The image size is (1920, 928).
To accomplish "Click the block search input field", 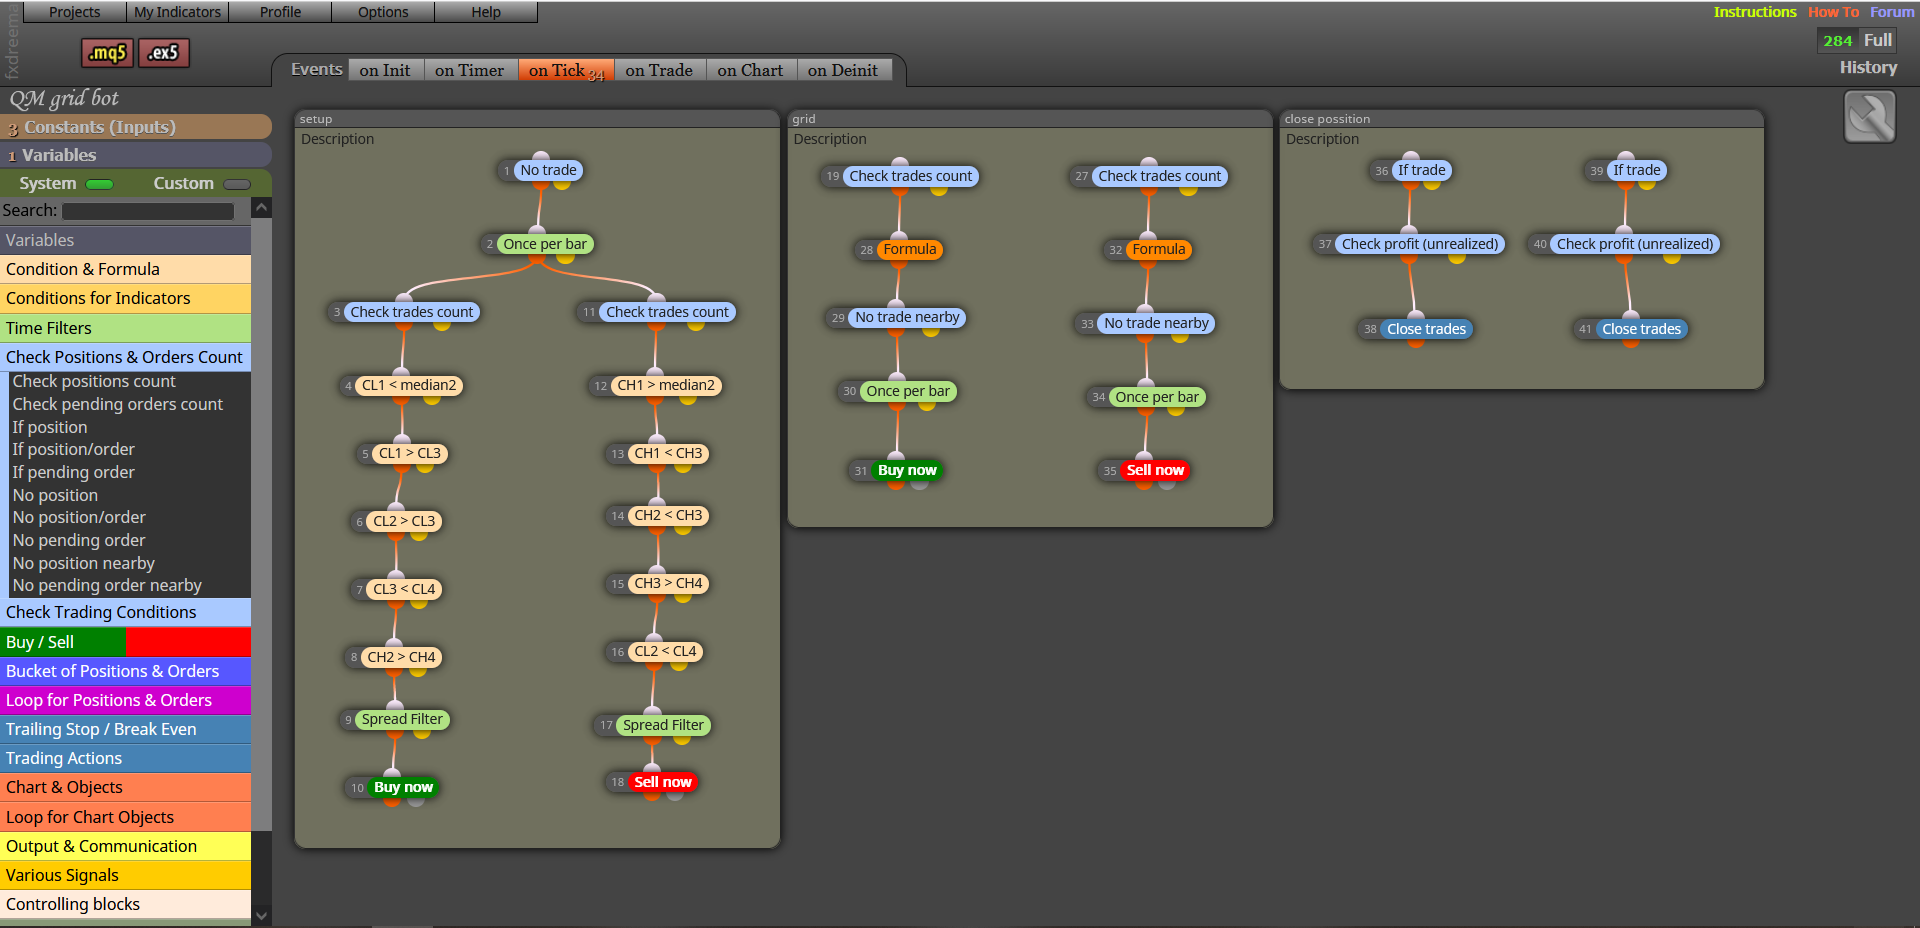I will [148, 211].
